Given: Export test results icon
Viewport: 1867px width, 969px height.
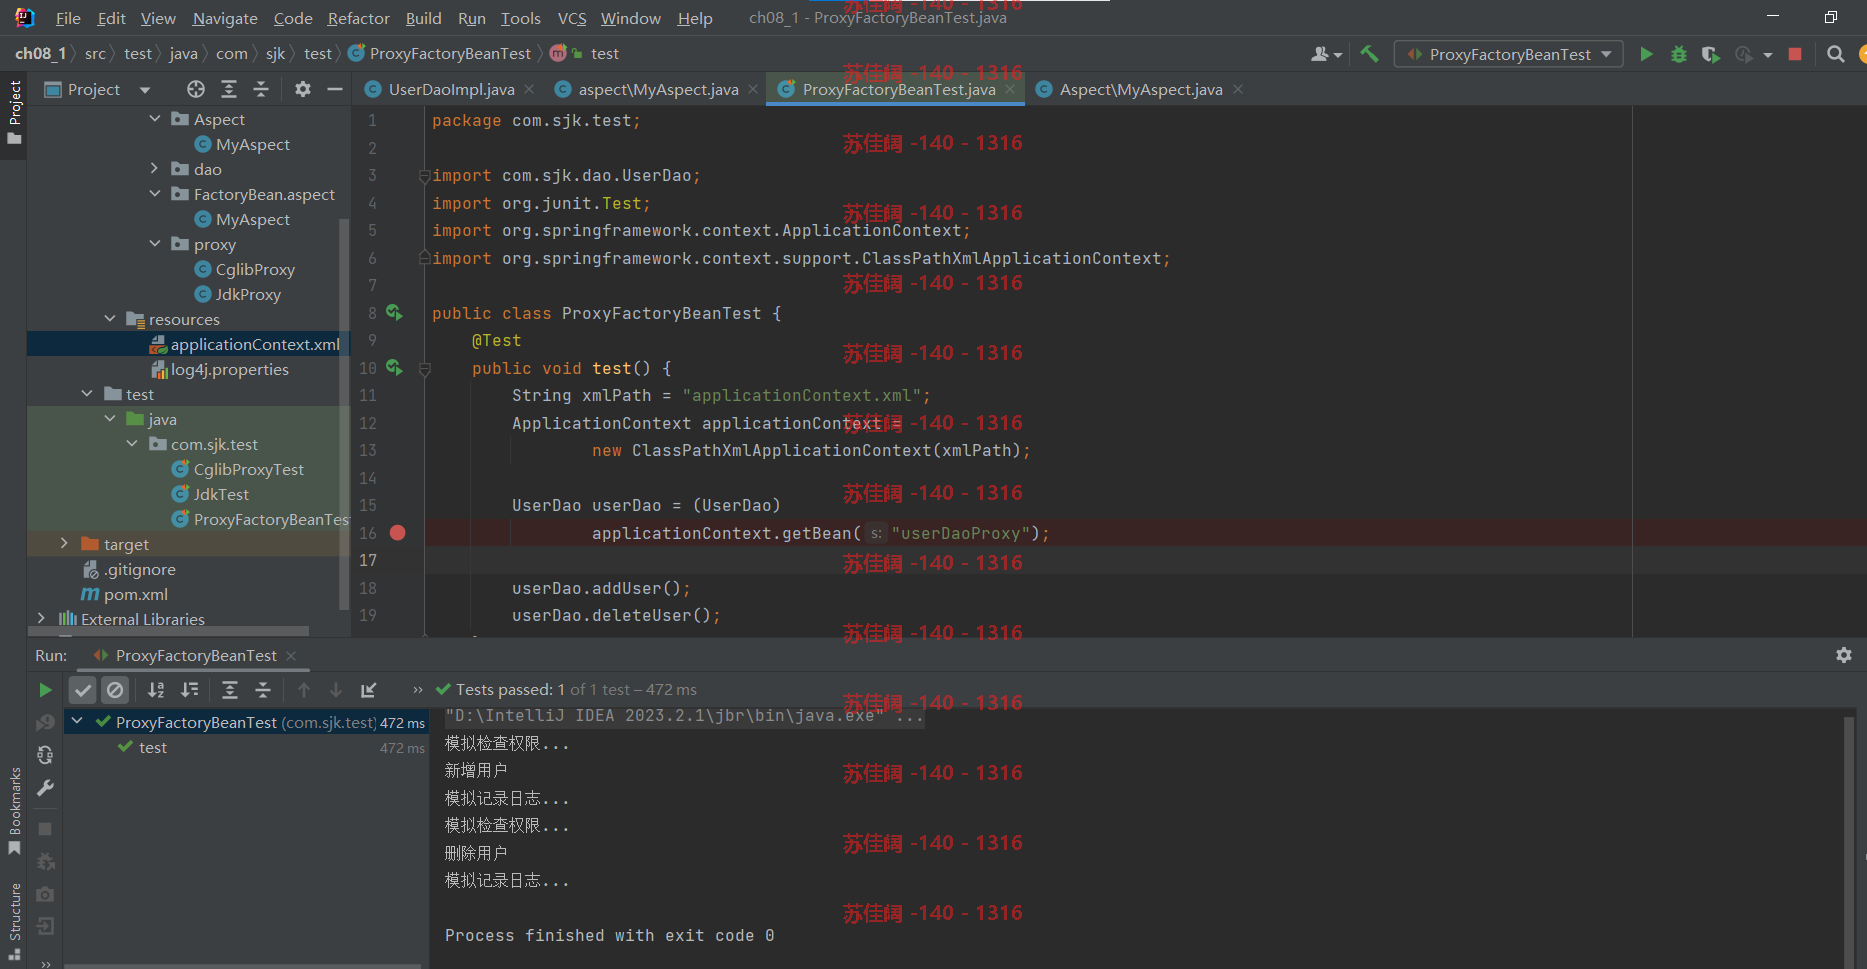Looking at the screenshot, I should click(x=369, y=690).
